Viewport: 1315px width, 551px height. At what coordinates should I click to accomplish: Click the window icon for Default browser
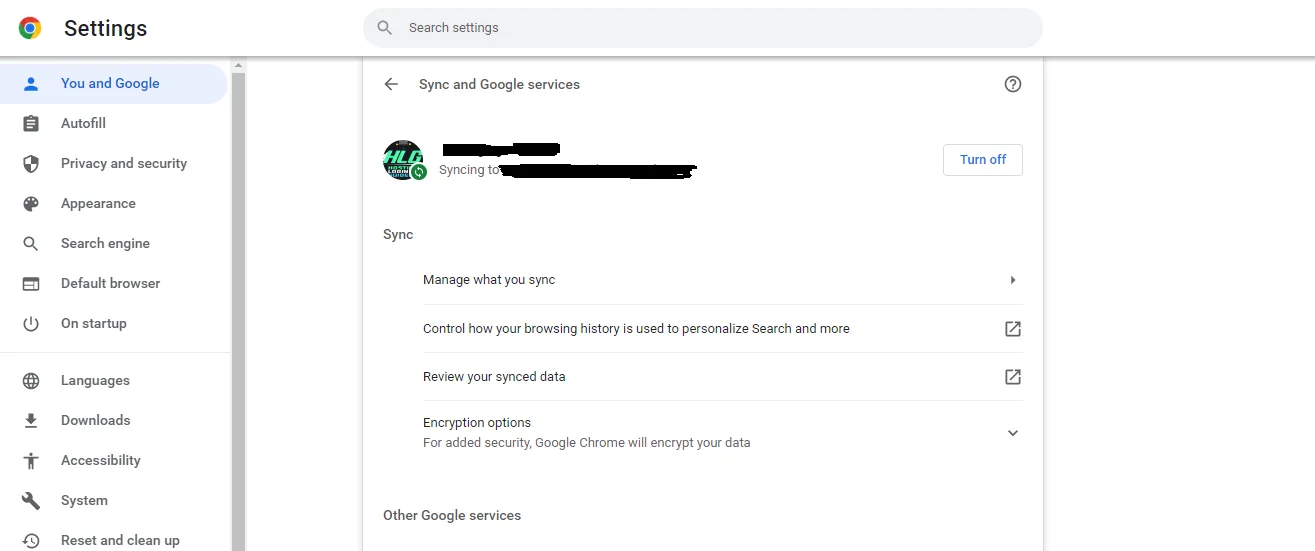[x=31, y=284]
